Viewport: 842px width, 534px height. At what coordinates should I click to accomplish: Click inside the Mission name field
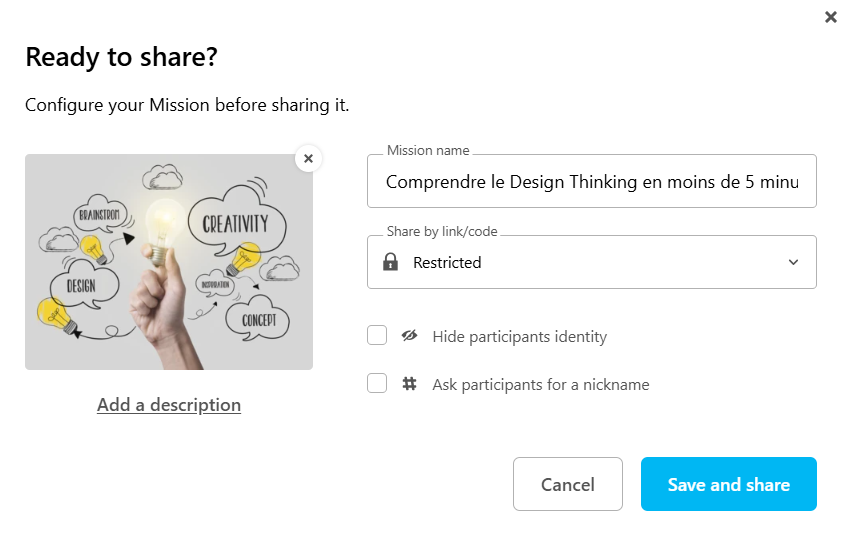591,182
